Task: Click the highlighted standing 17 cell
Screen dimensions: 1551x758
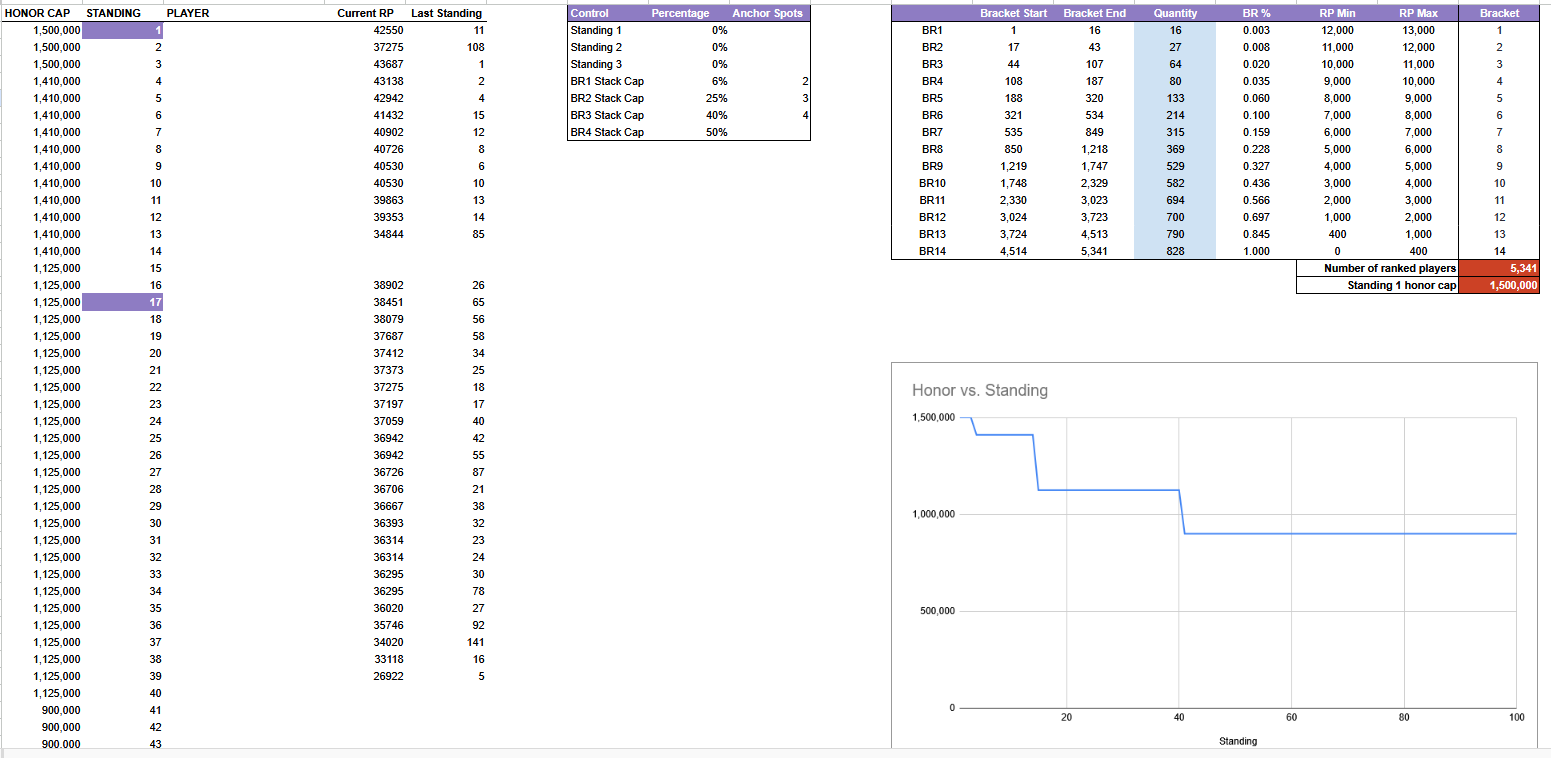Action: tap(124, 302)
